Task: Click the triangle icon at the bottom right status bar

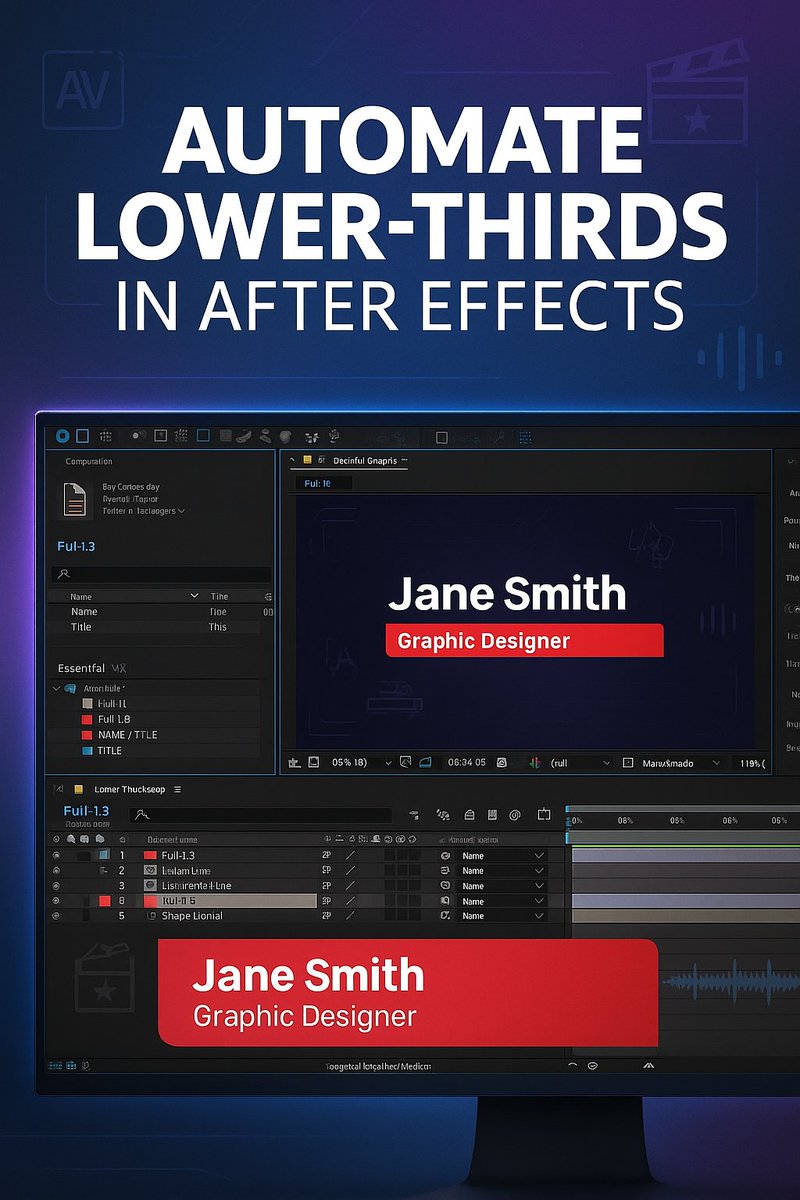Action: 650,1066
